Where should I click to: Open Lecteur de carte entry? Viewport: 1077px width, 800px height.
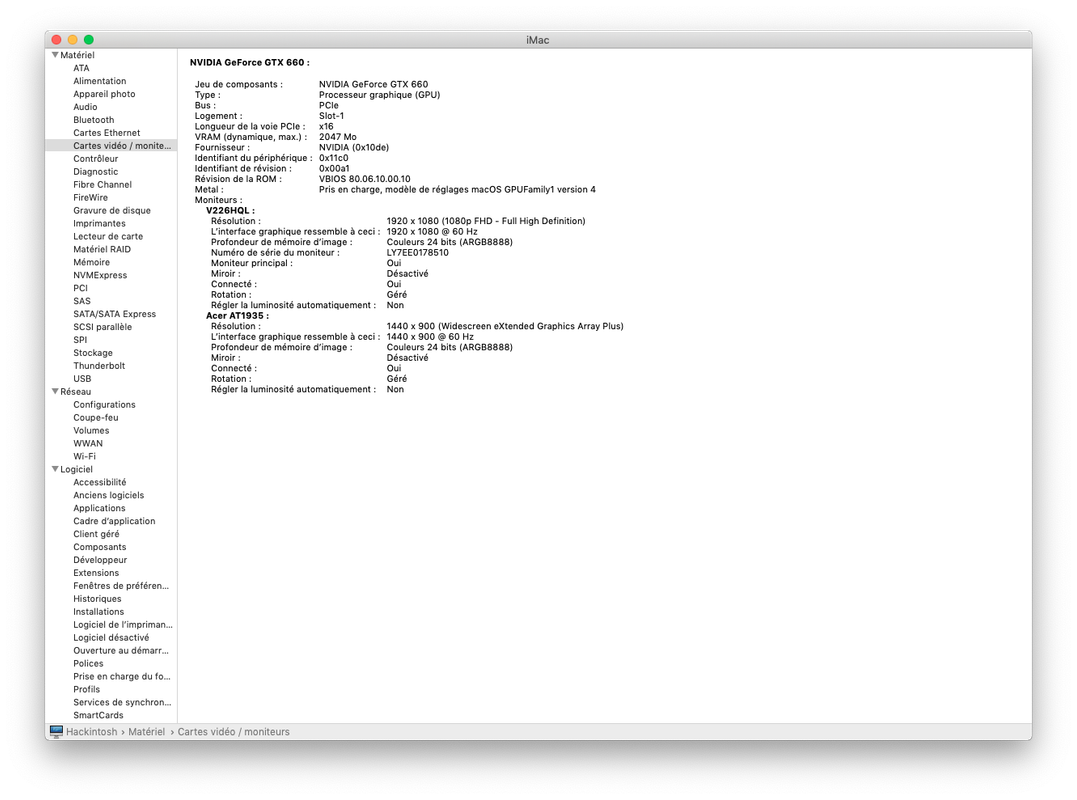[108, 236]
